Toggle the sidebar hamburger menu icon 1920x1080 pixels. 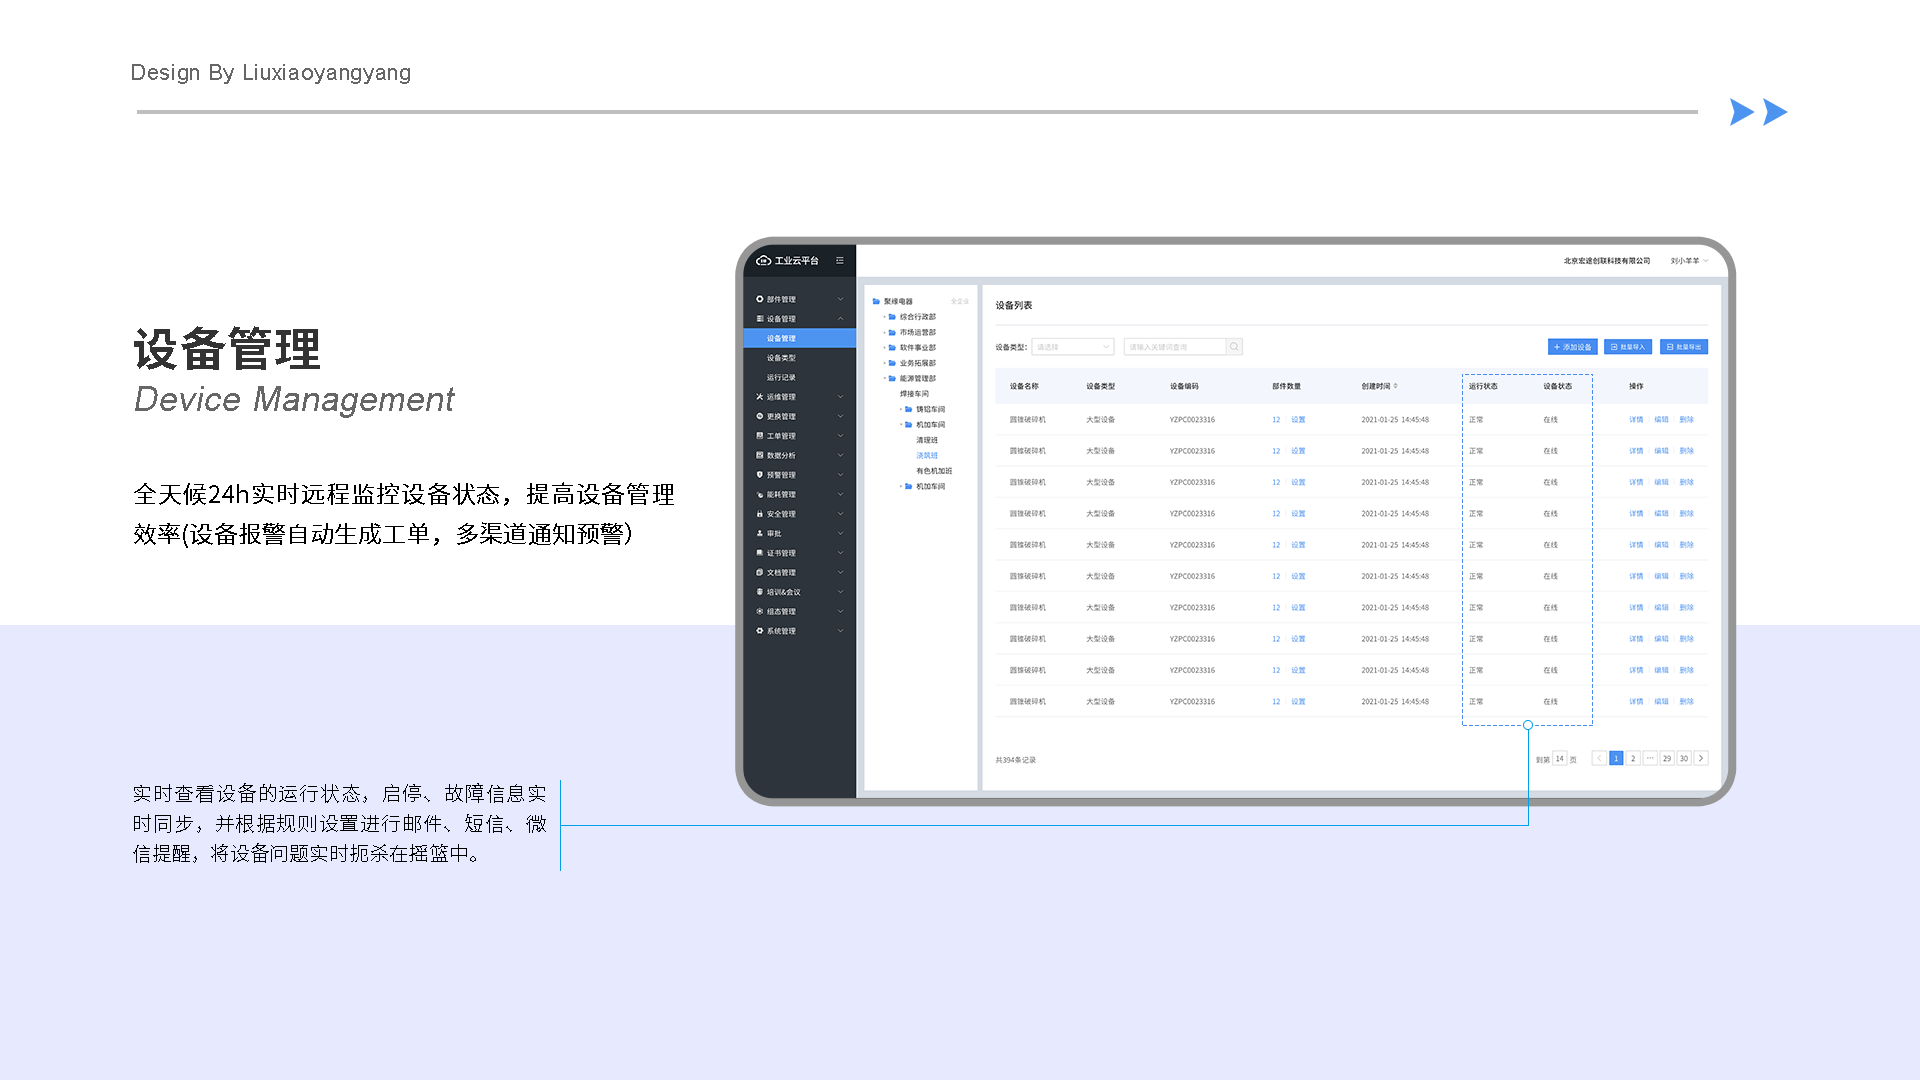[x=840, y=260]
